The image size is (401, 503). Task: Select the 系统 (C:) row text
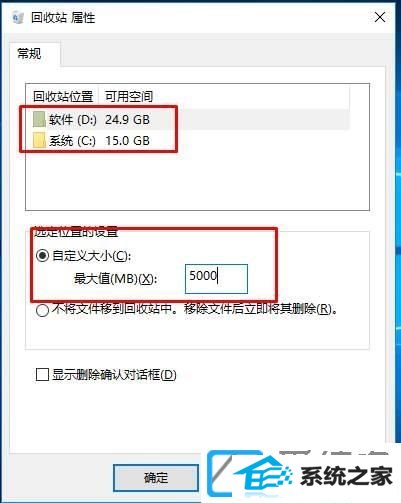pos(72,141)
